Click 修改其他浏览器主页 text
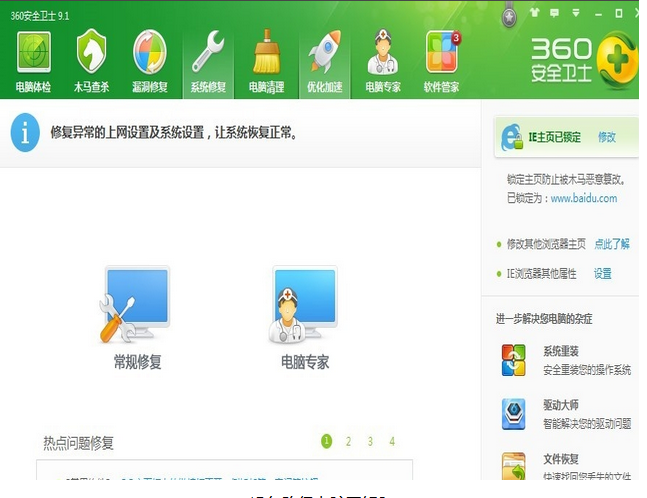This screenshot has width=647, height=498. (x=546, y=244)
